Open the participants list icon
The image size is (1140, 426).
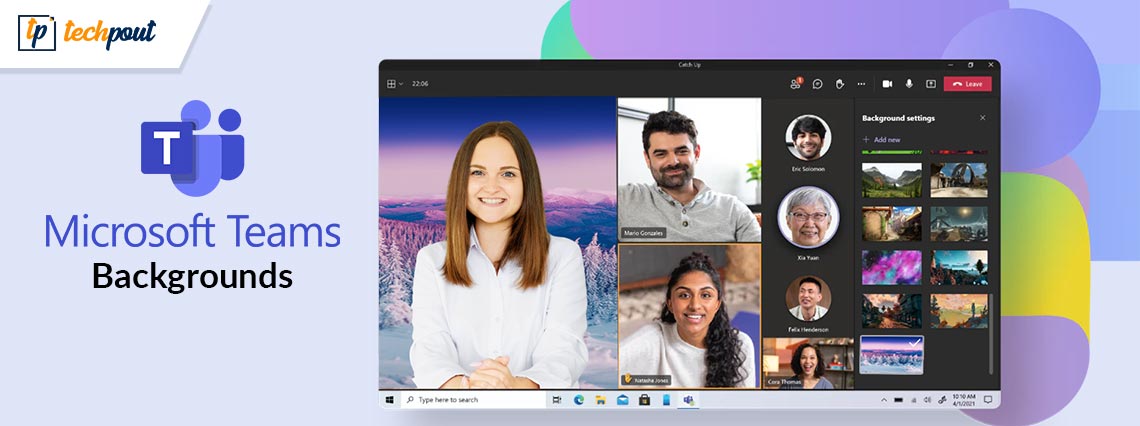795,84
